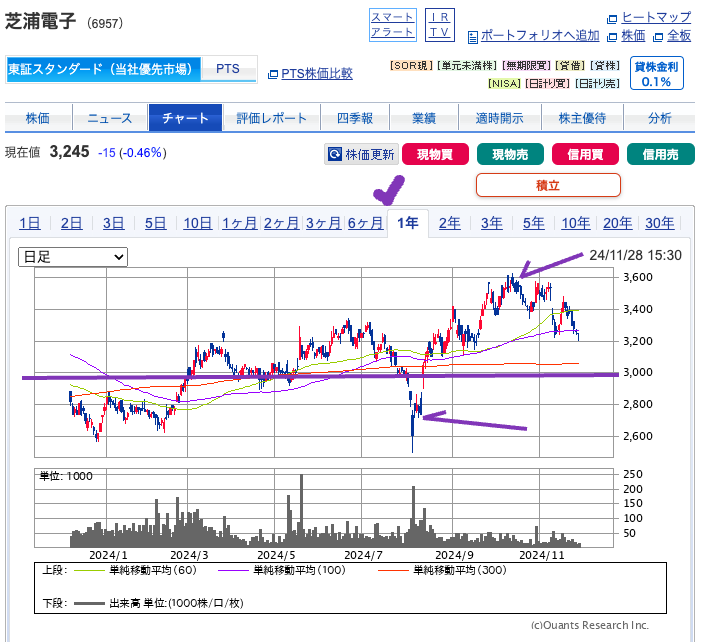
Task: Click the portfolio add document icon
Action: click(472, 37)
